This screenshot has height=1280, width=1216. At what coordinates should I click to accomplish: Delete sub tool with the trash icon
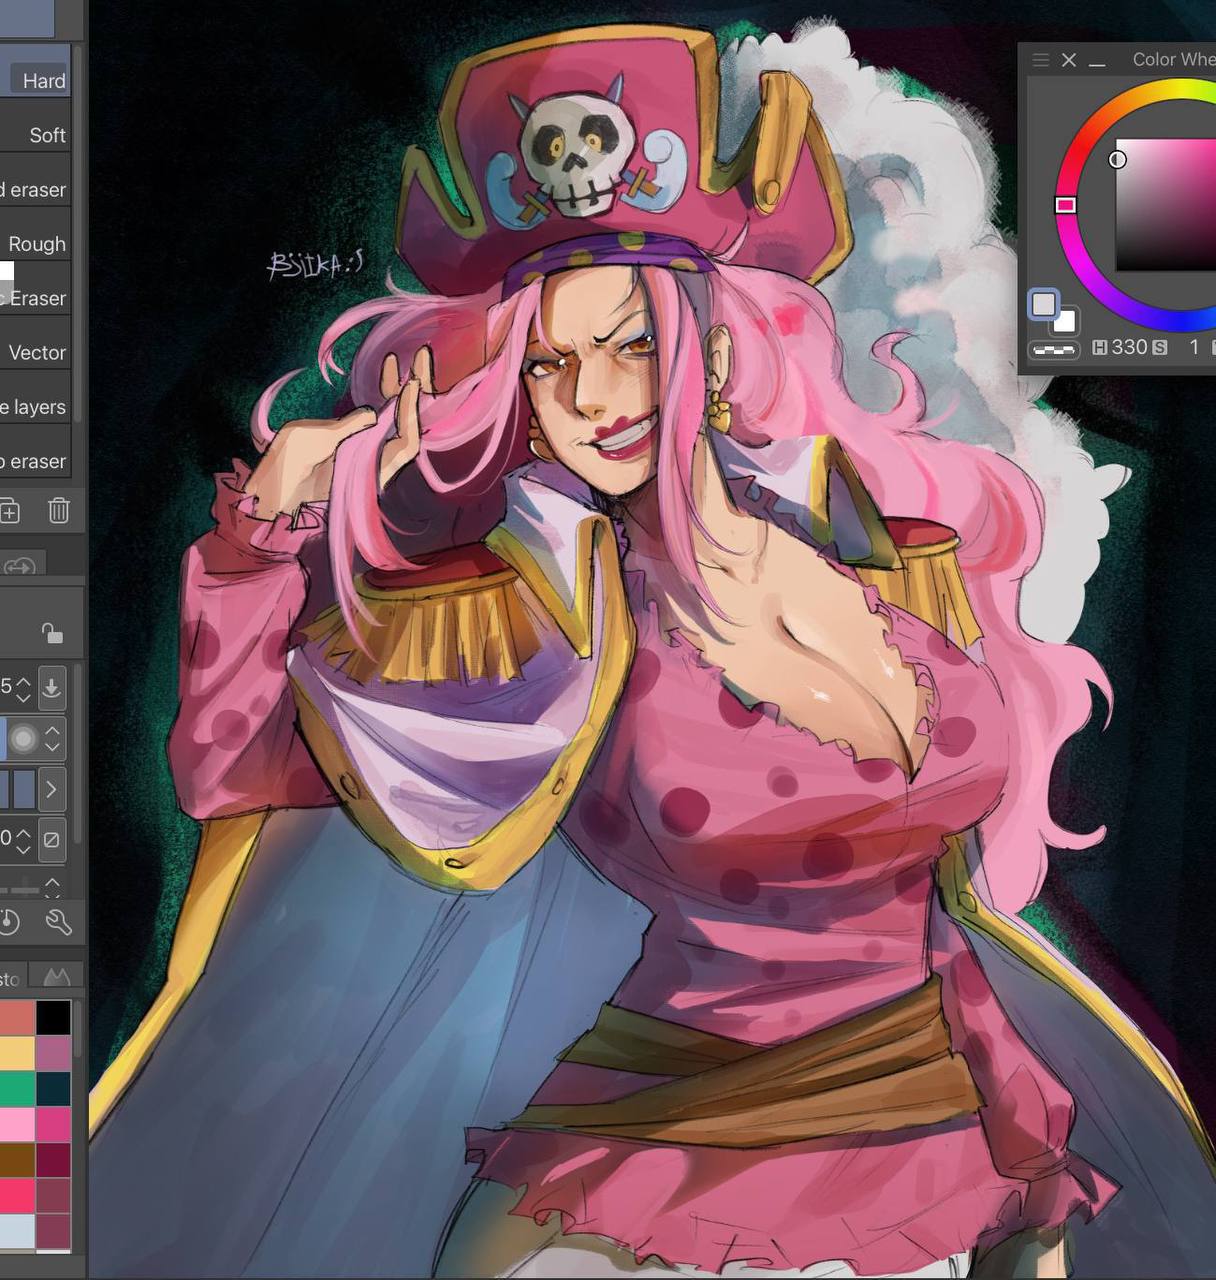point(59,511)
